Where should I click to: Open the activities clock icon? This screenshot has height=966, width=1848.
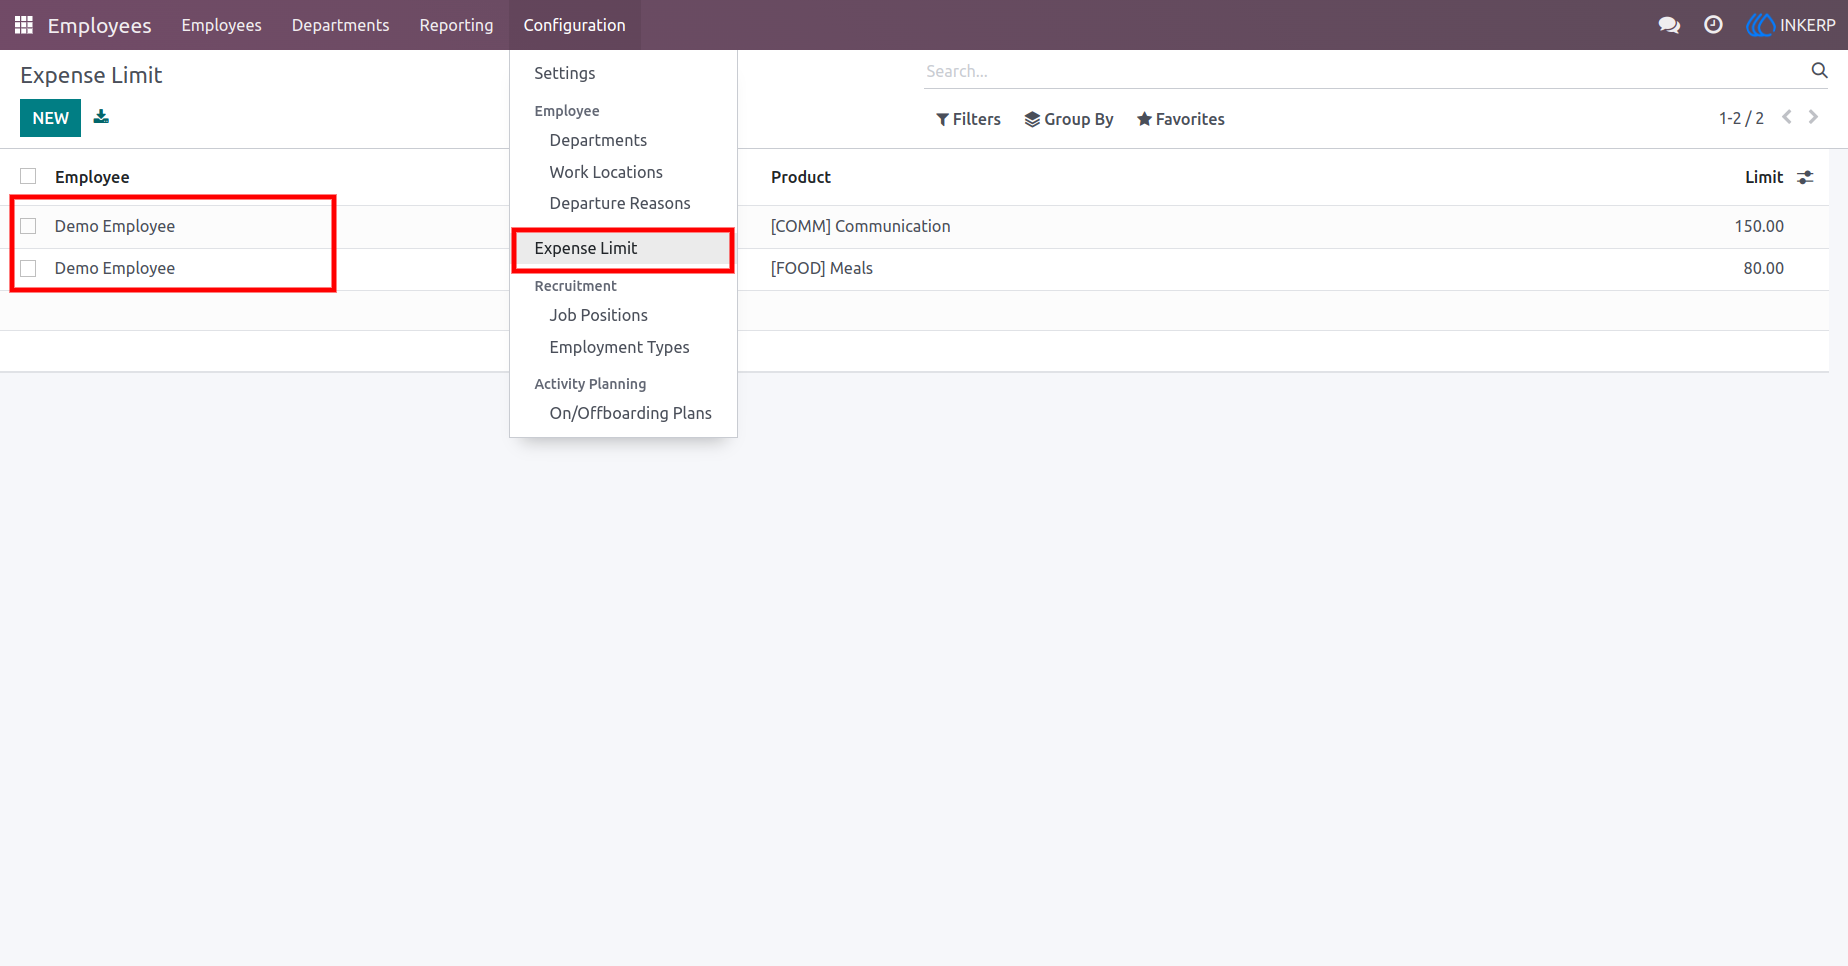[1713, 25]
